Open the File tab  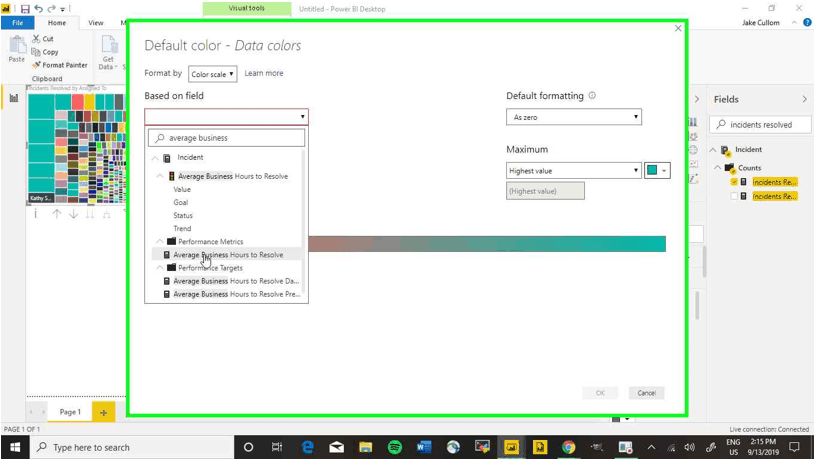tap(17, 23)
